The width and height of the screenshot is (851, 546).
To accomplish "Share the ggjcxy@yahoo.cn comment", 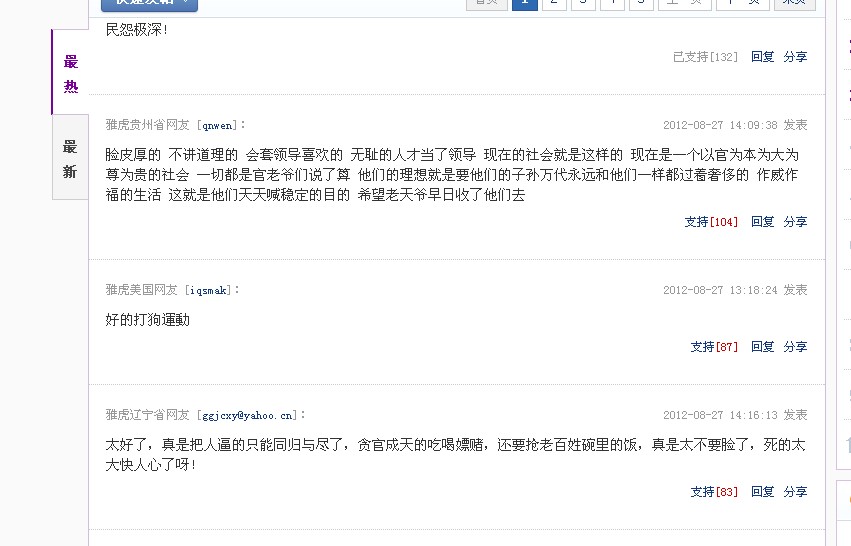I will 795,491.
